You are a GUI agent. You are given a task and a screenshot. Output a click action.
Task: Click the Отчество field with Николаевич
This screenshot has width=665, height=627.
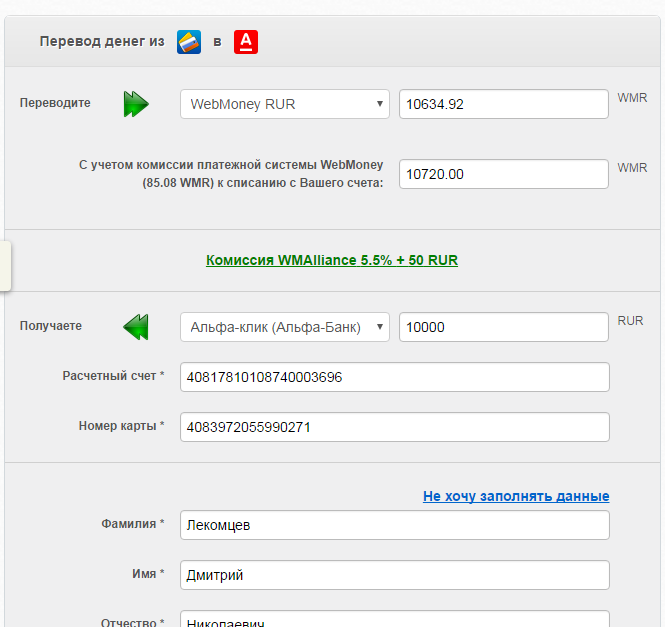point(395,619)
